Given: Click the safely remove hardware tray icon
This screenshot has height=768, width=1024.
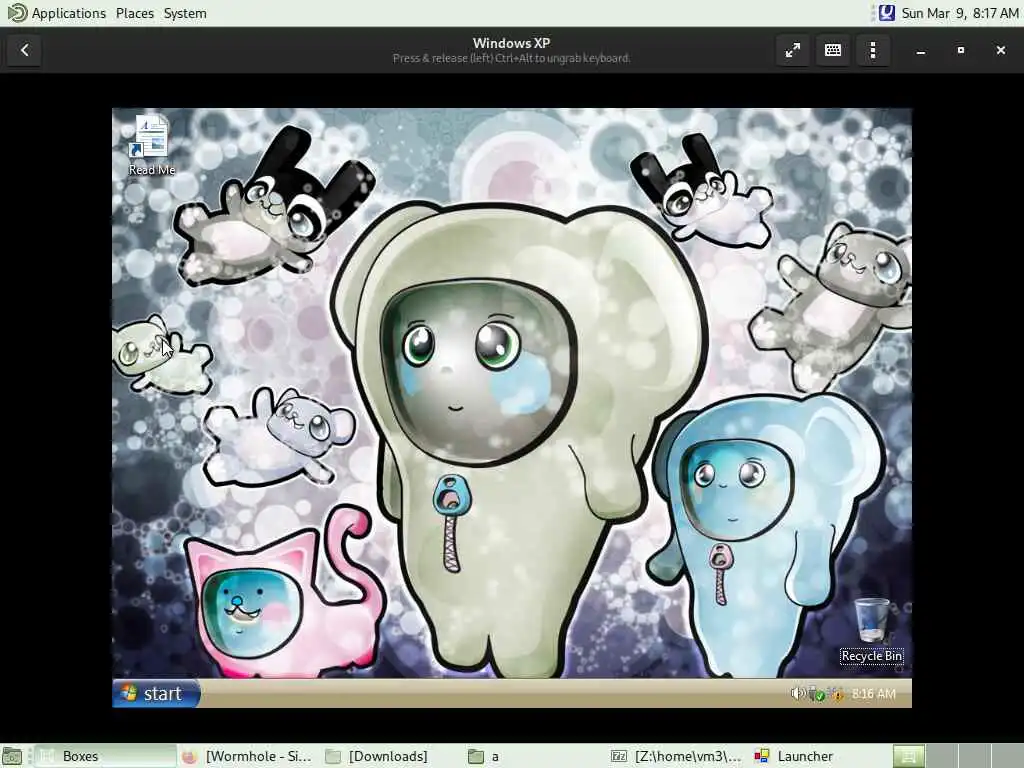Looking at the screenshot, I should click(816, 694).
